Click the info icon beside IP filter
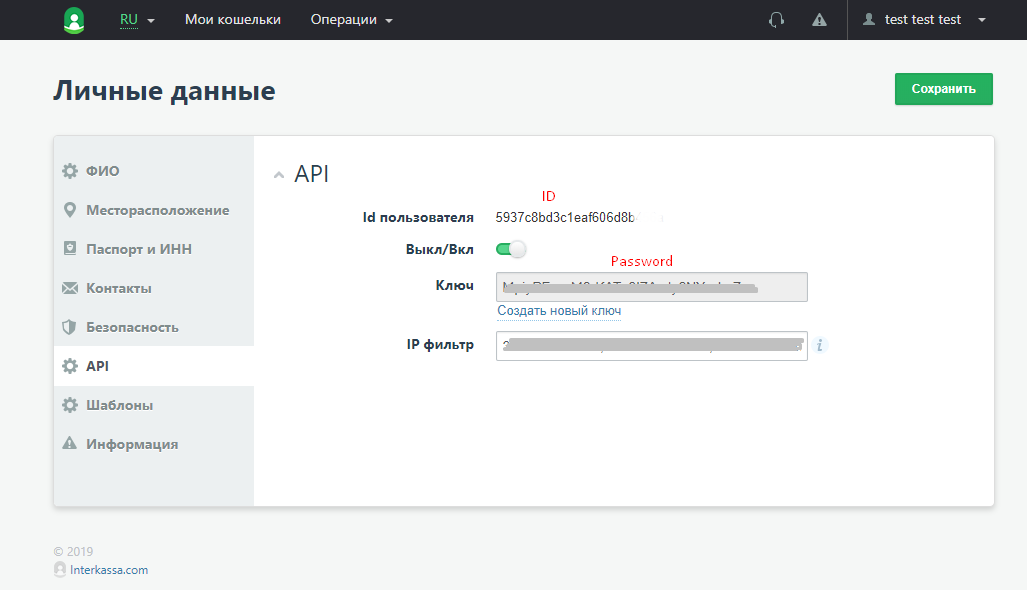Viewport: 1027px width, 590px height. coord(820,345)
